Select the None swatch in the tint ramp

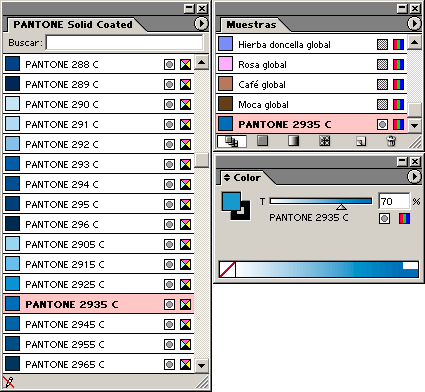pyautogui.click(x=227, y=269)
